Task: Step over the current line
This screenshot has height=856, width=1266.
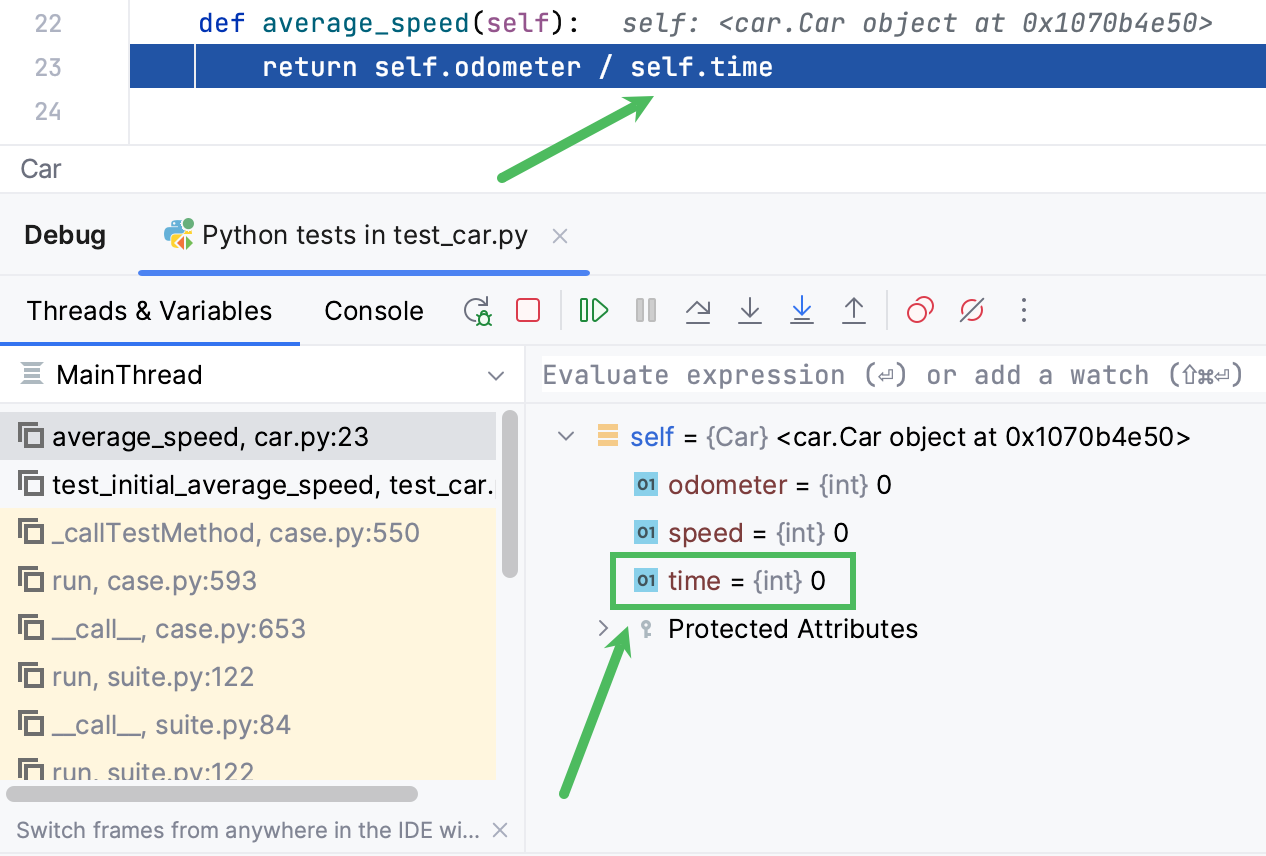Action: pos(698,310)
